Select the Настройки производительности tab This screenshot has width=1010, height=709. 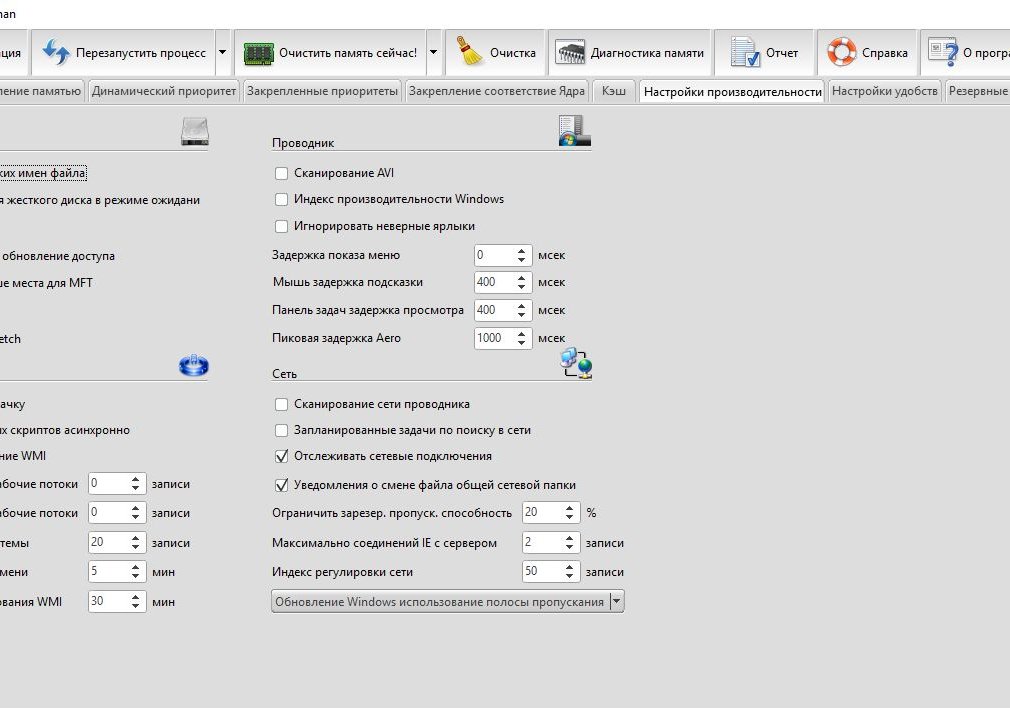click(x=732, y=91)
